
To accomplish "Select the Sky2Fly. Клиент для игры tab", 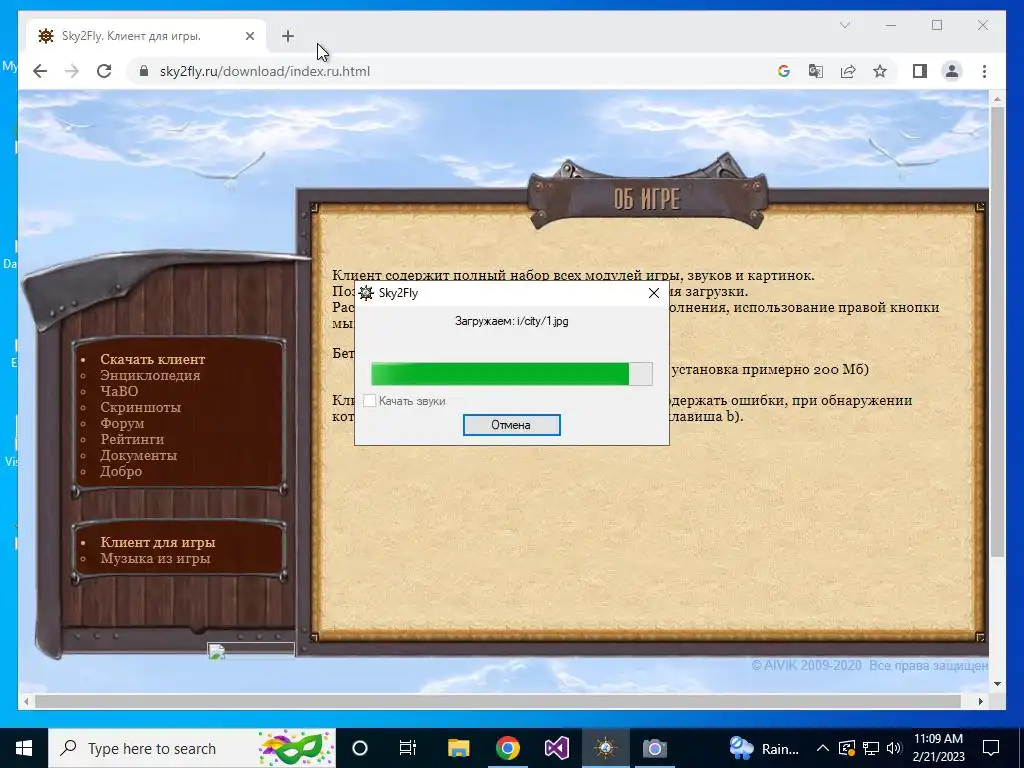I will [147, 36].
